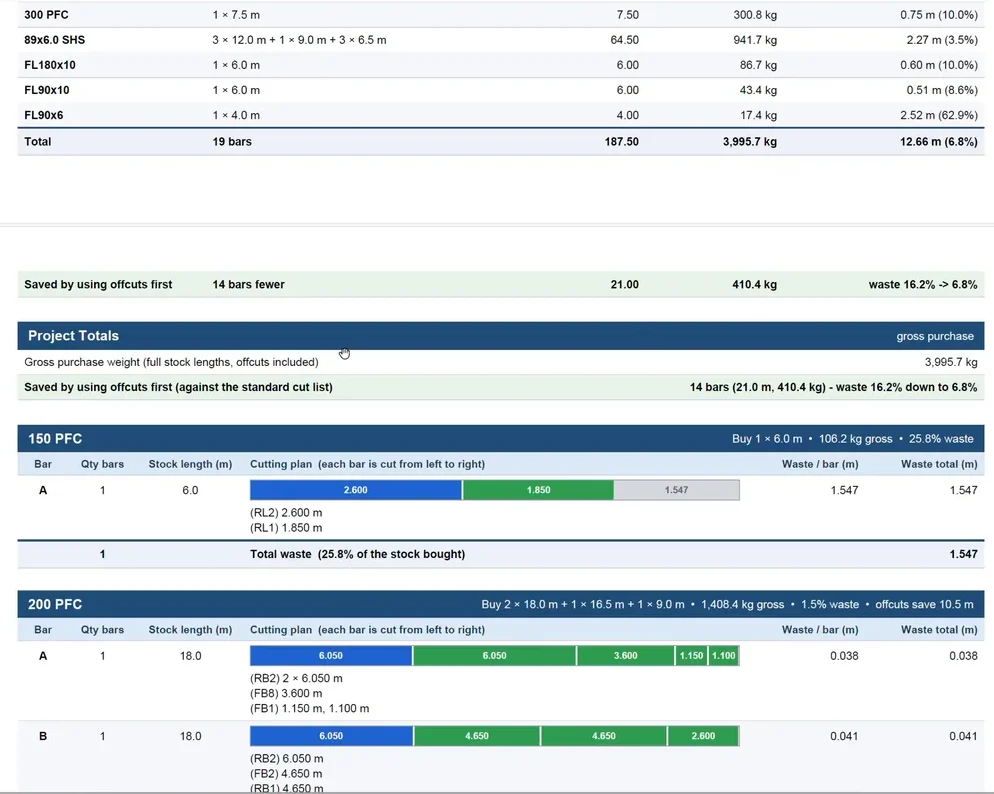The height and width of the screenshot is (794, 994).
Task: Click the 12.66 m (6.8%) total waste
Action: tap(938, 142)
